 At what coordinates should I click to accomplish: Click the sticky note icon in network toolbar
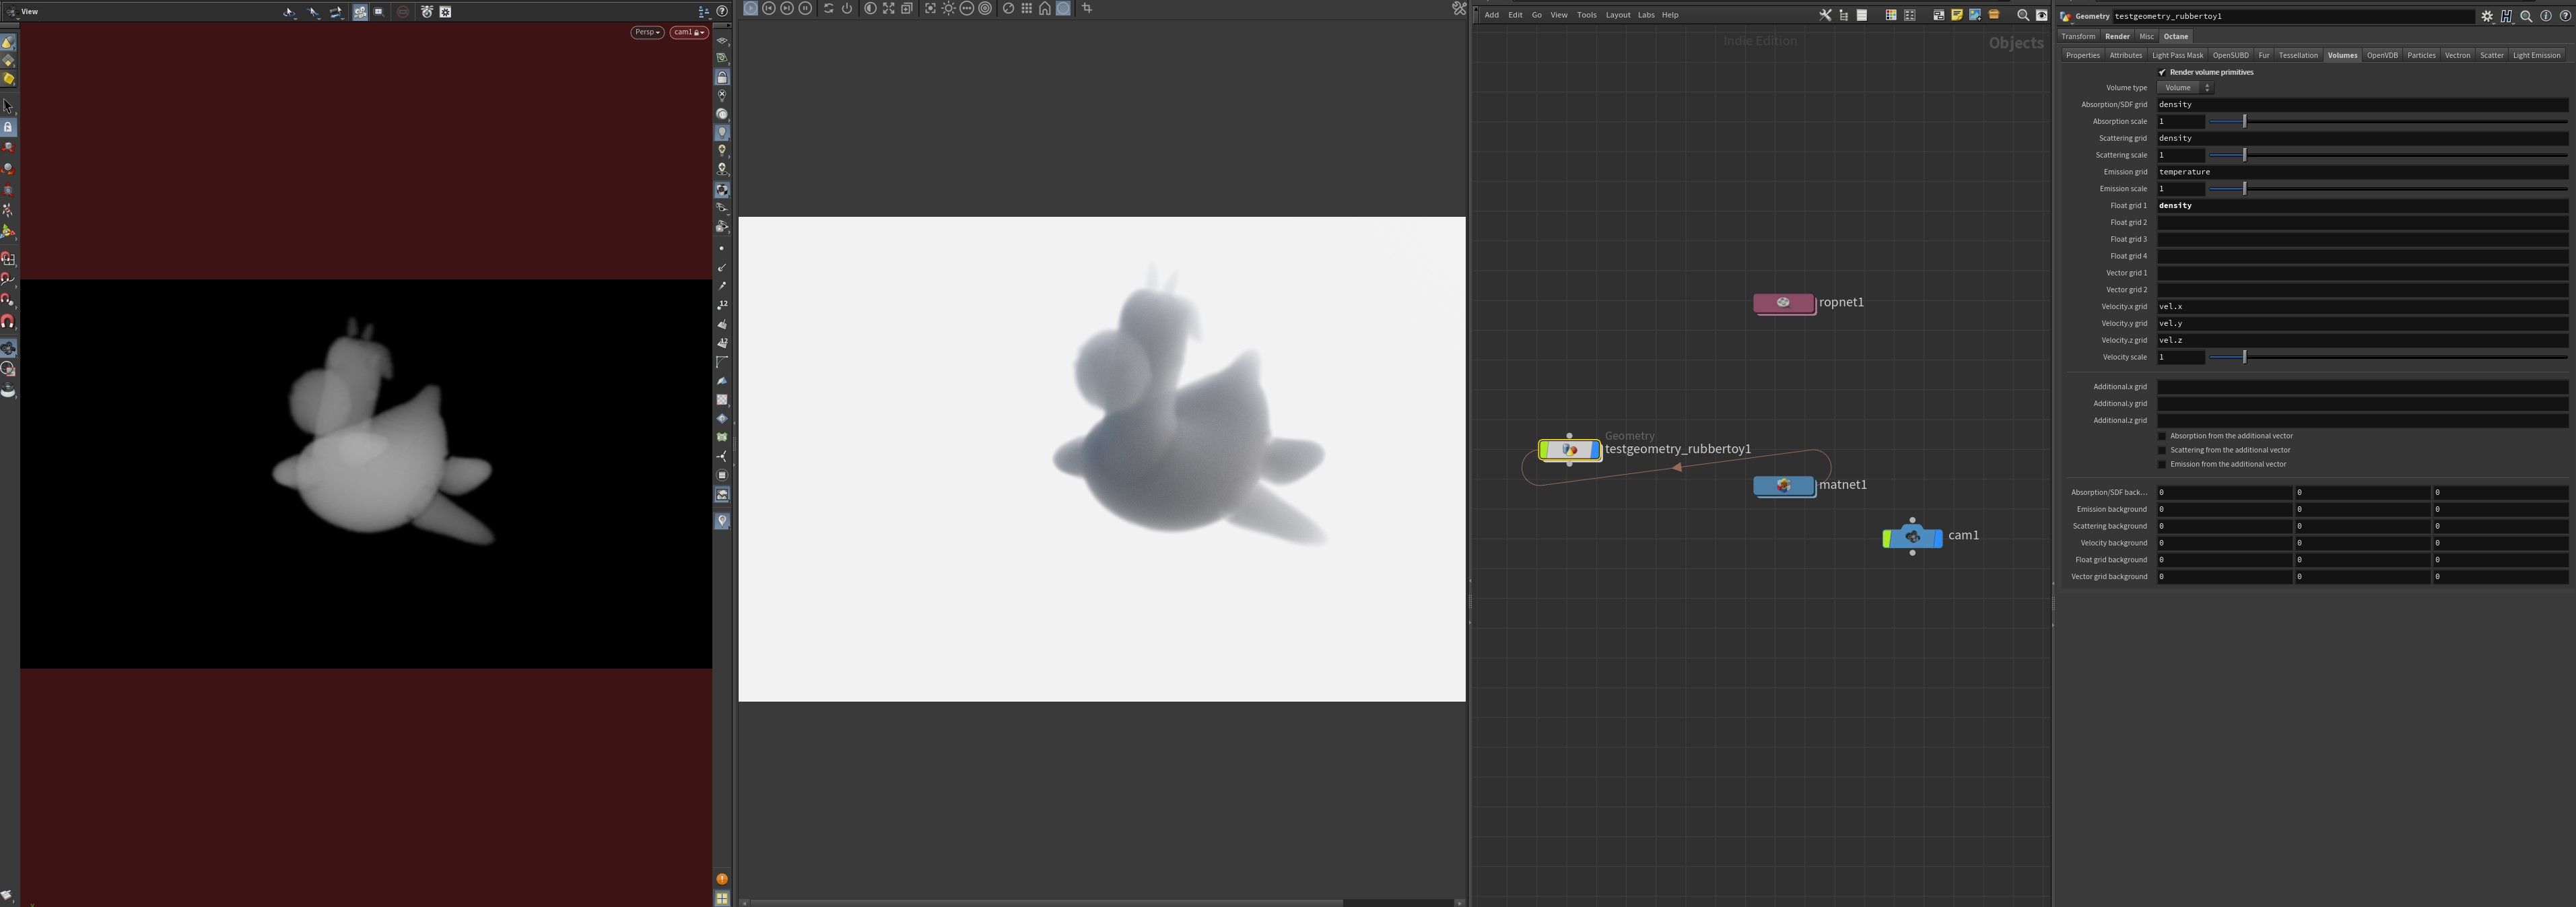click(x=1957, y=15)
